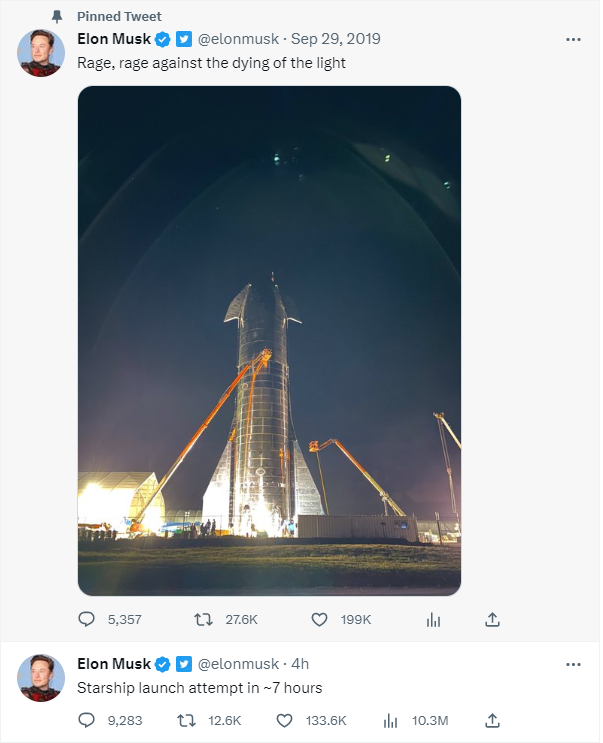Open the more options menu on Starship launch tweet
The height and width of the screenshot is (743, 603).
(573, 664)
